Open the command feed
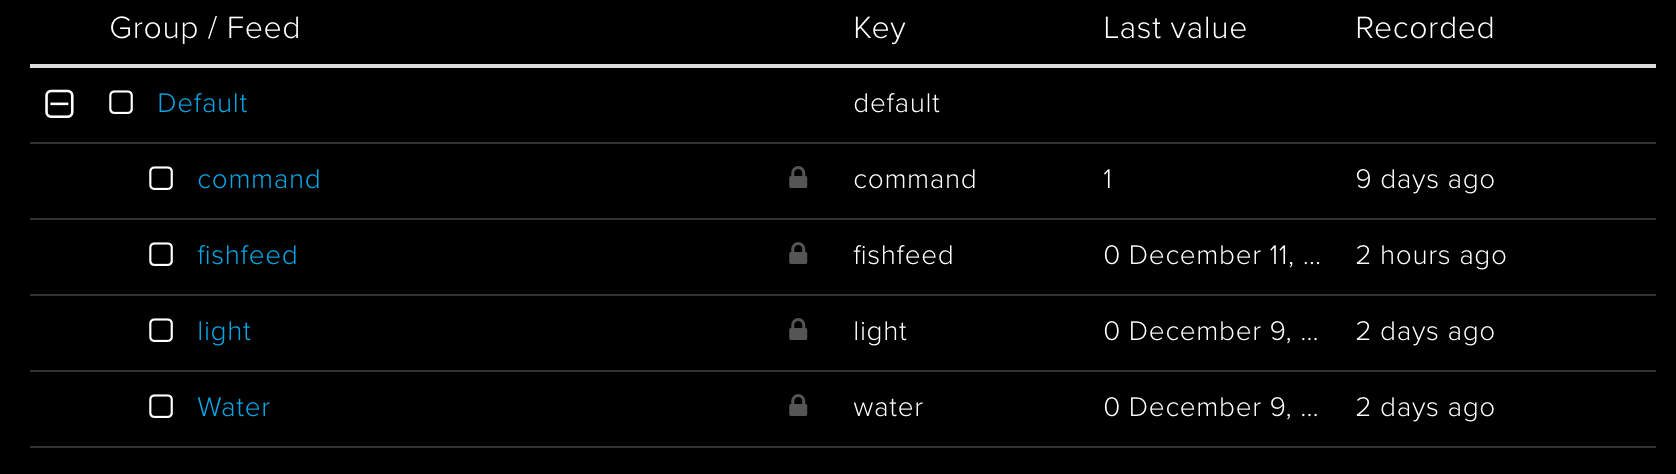Image resolution: width=1676 pixels, height=474 pixels. coord(259,179)
